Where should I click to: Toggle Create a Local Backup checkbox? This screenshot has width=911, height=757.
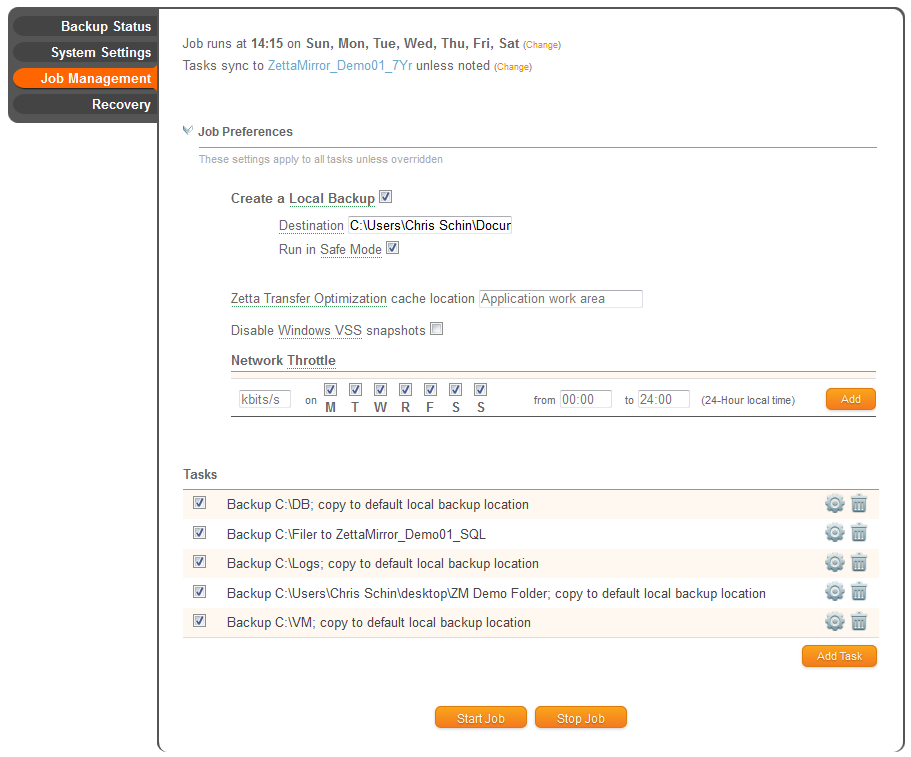coord(386,197)
